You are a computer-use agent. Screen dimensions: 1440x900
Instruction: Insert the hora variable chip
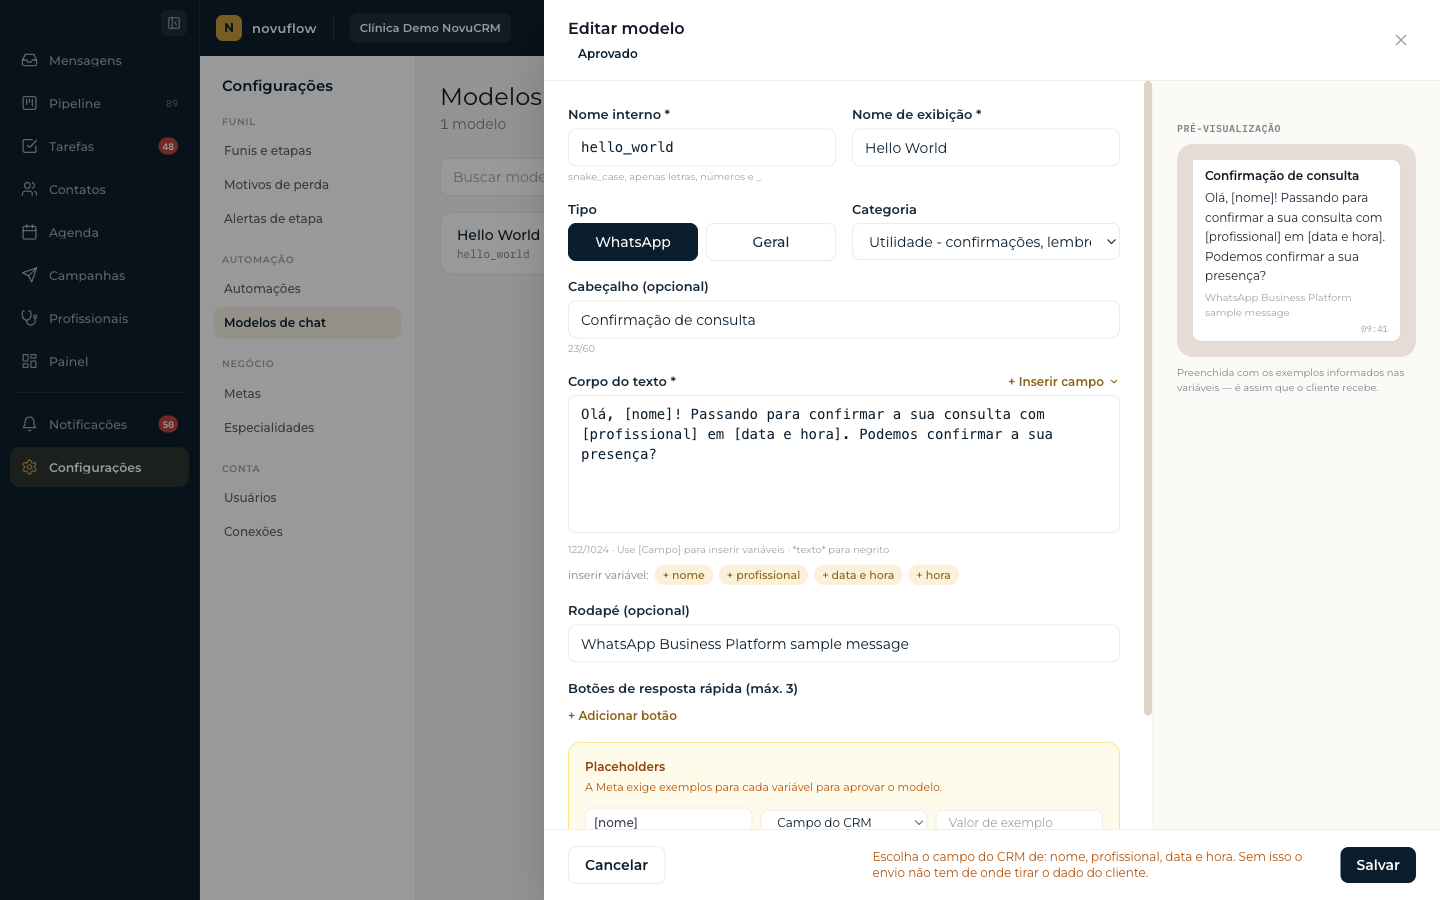click(x=933, y=575)
